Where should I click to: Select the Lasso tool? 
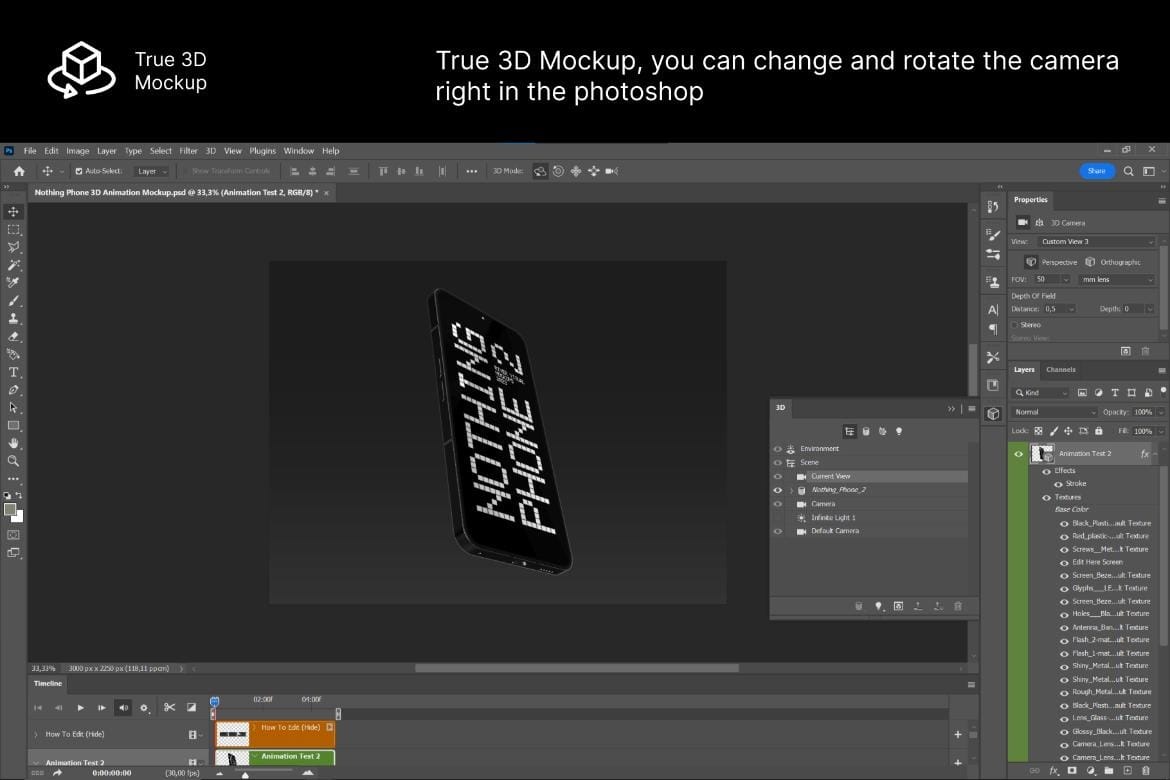[13, 246]
